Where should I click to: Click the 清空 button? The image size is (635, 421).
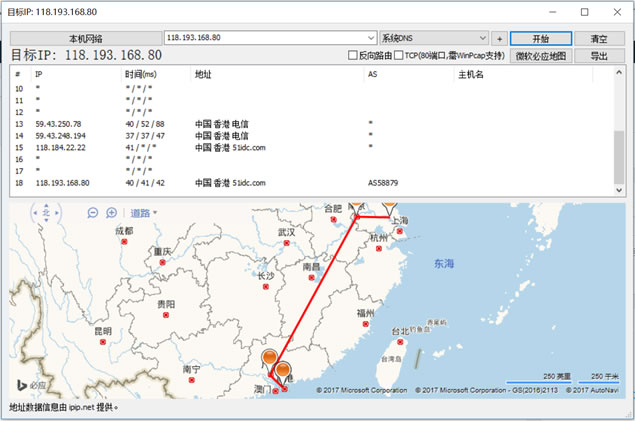(x=599, y=38)
